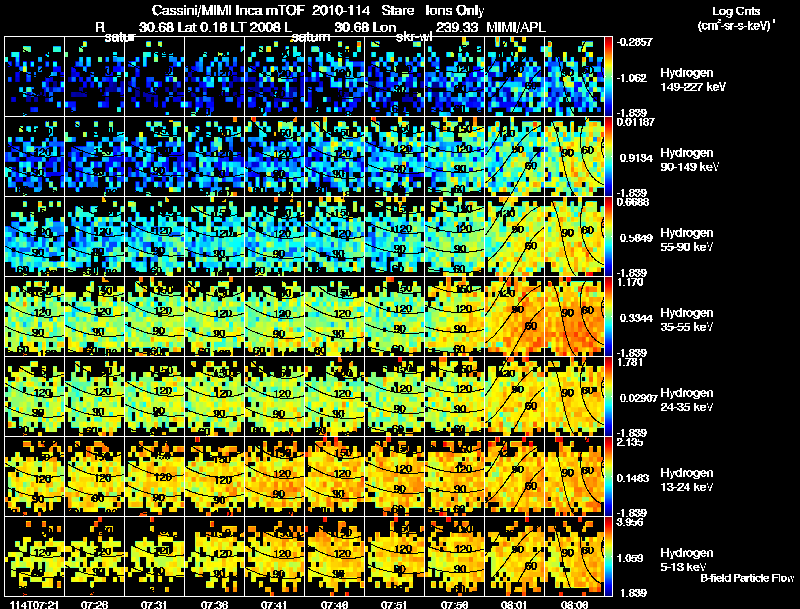The height and width of the screenshot is (609, 800).
Task: Click the Hydrogen 55-90 keV color bar
Action: click(608, 236)
